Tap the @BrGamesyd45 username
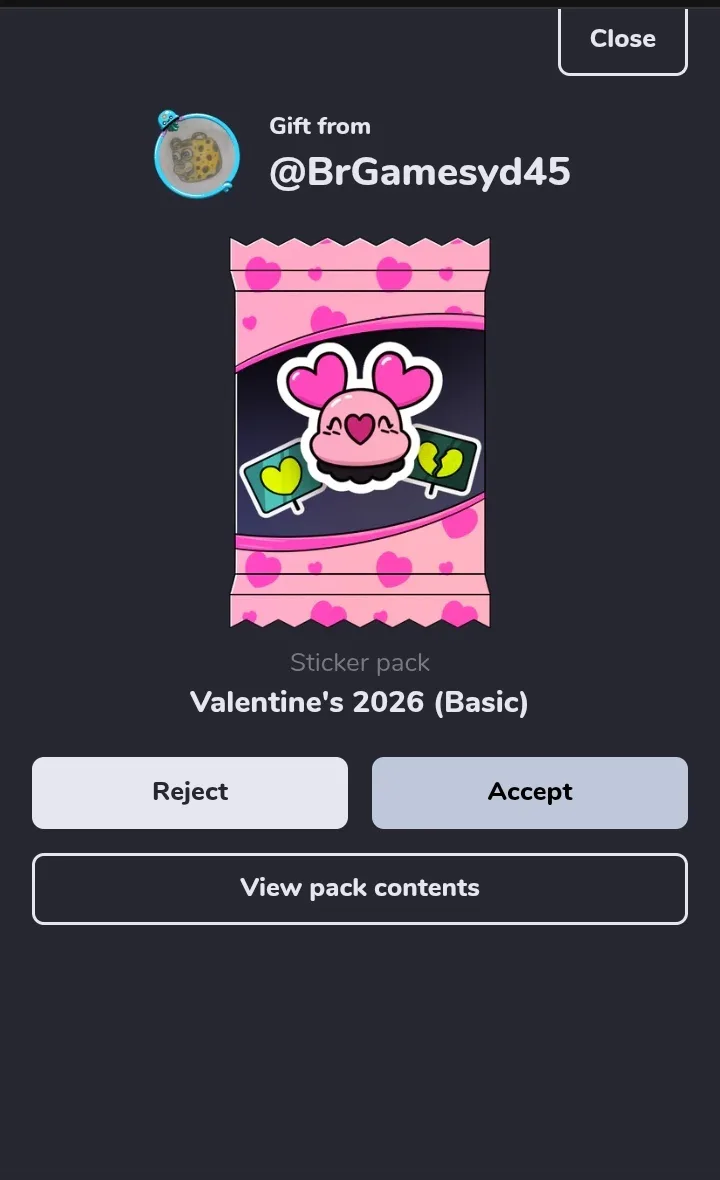Viewport: 720px width, 1180px height. 420,172
